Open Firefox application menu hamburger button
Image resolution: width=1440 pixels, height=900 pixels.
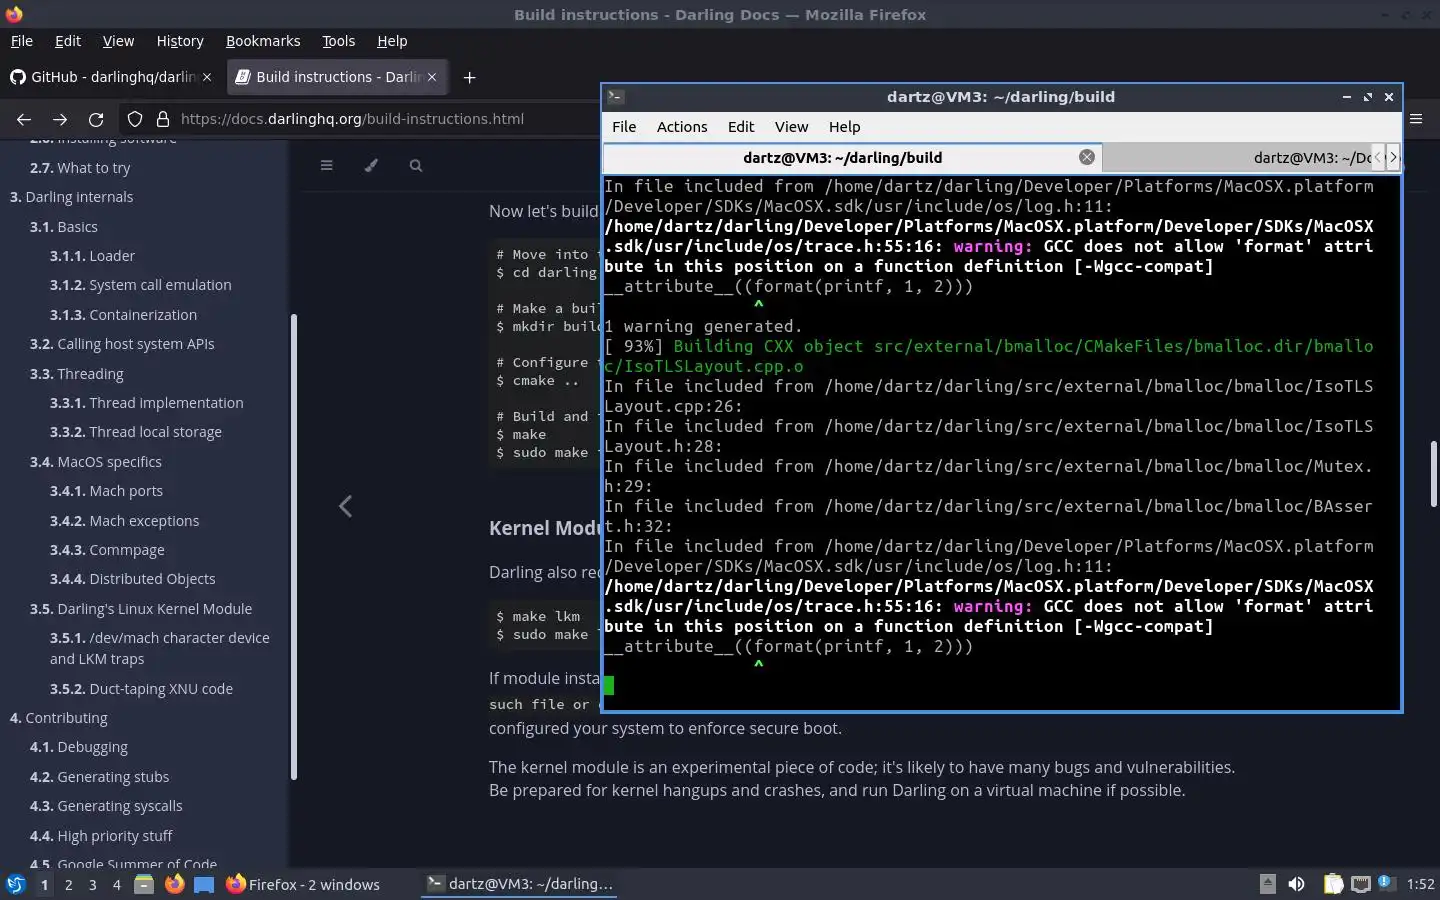[1416, 118]
